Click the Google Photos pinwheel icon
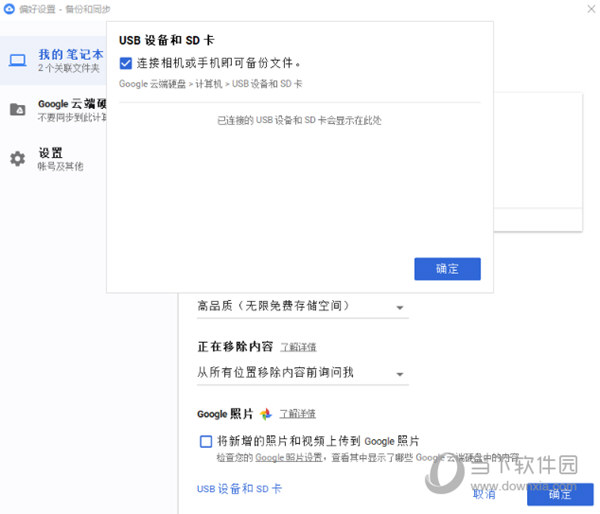Screen dimensions: 600x514 coord(266,414)
